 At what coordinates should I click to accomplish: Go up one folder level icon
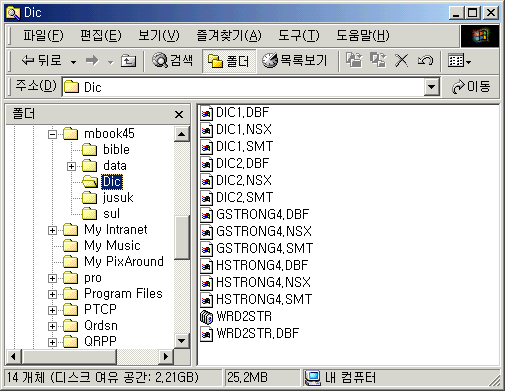[128, 61]
